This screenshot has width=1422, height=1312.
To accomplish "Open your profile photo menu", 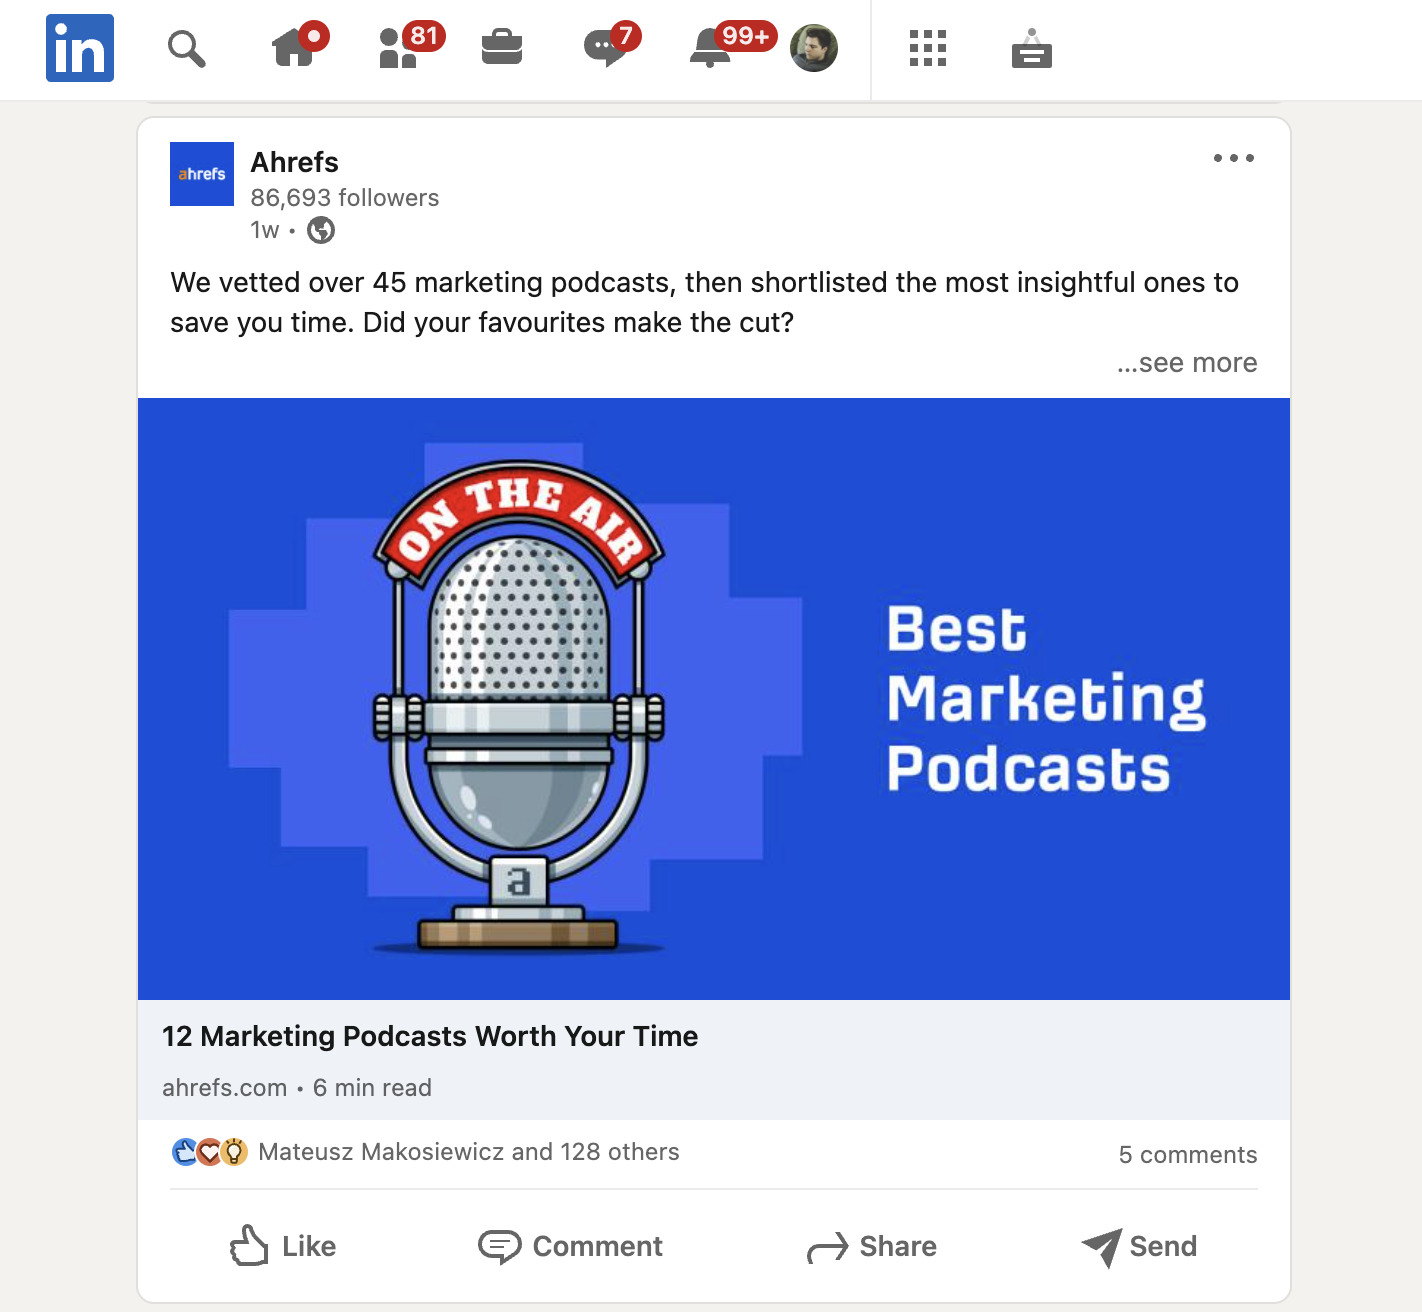I will tap(815, 48).
